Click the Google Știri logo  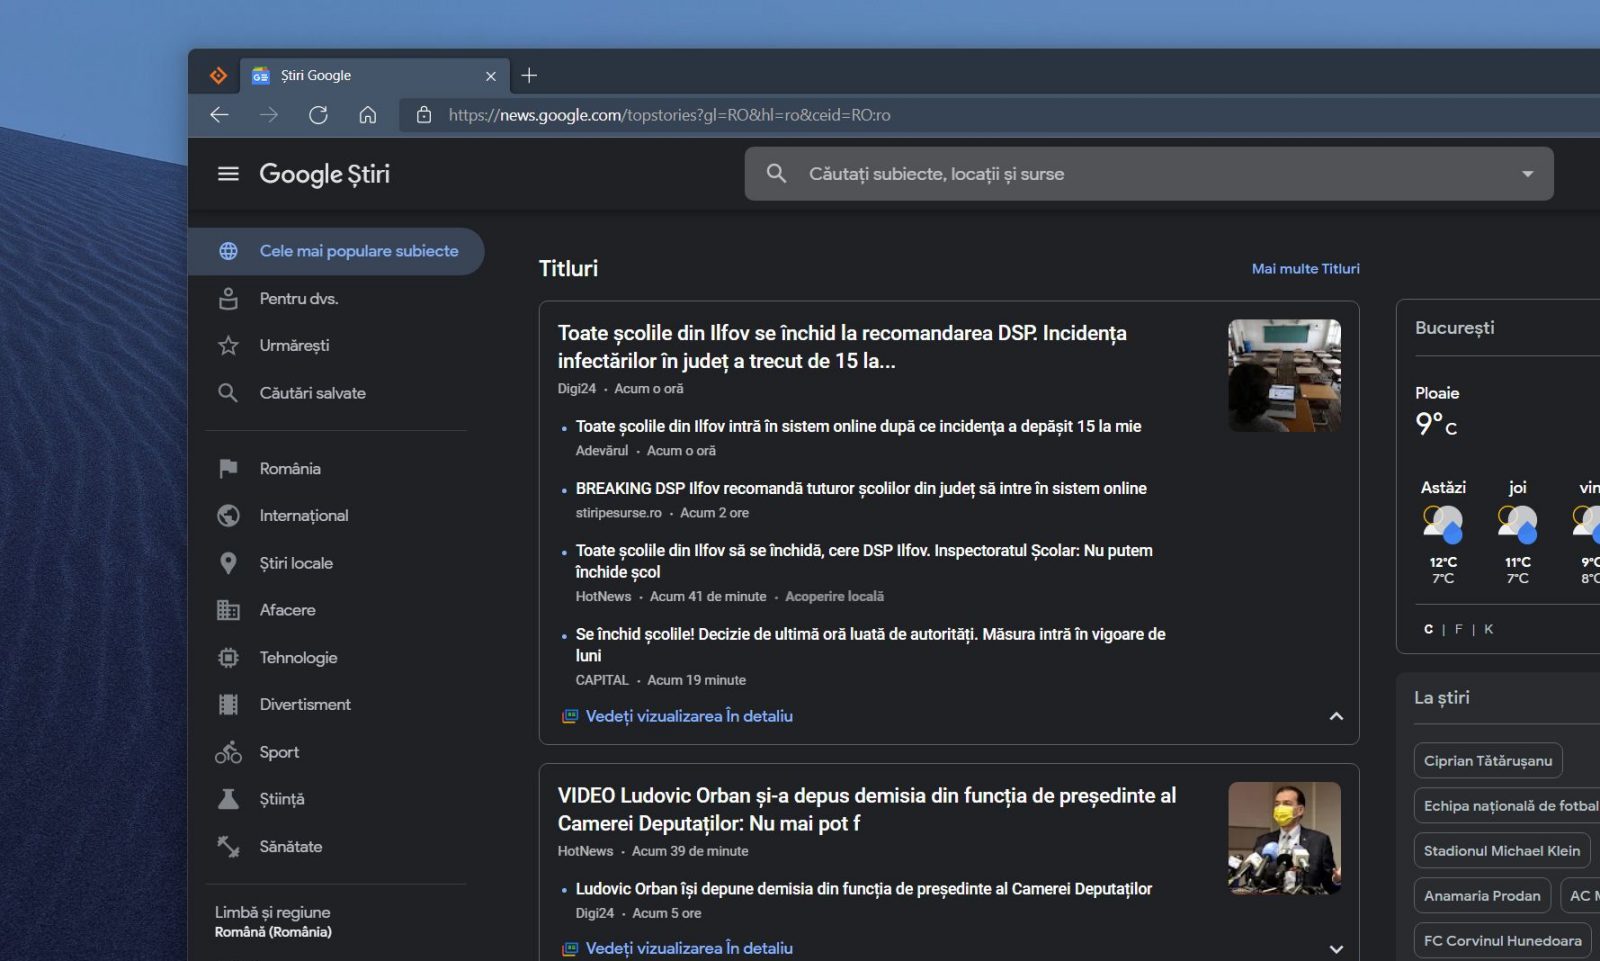[x=324, y=174]
